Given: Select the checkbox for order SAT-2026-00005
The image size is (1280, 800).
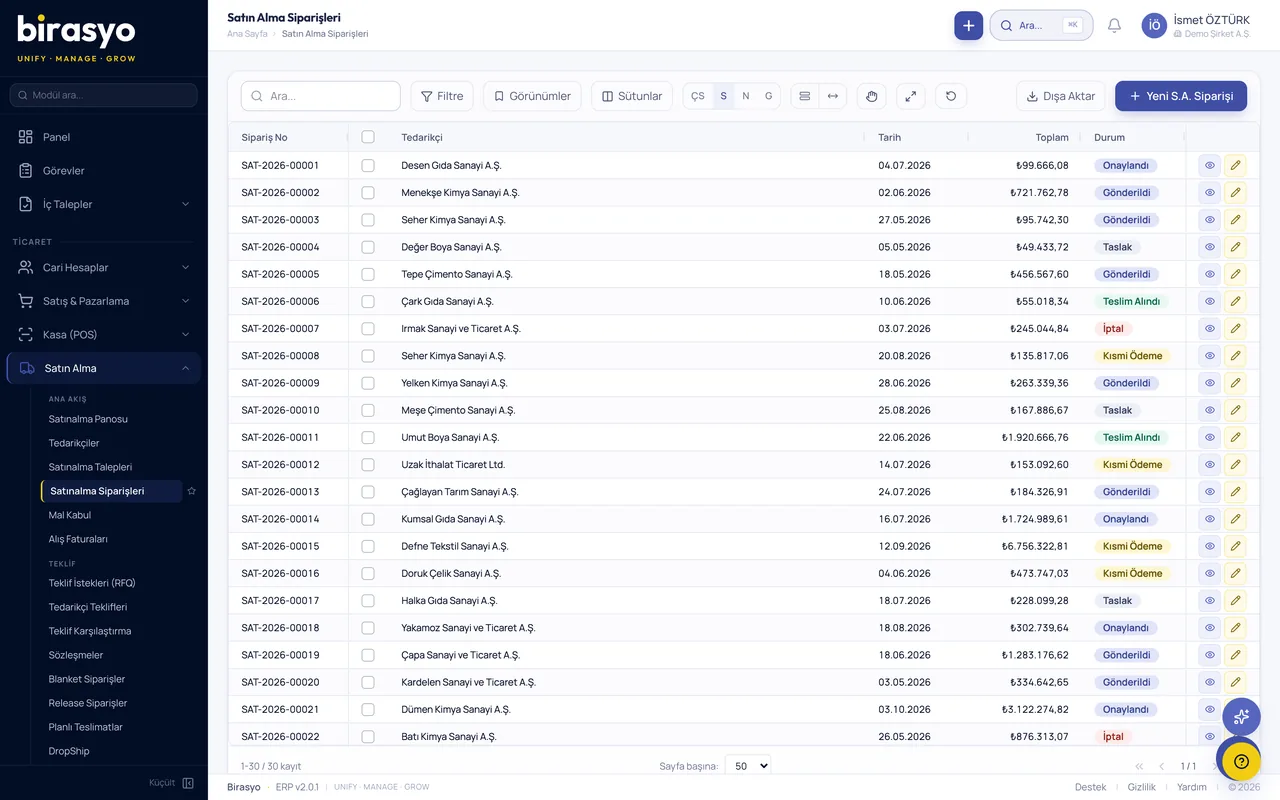Looking at the screenshot, I should click(x=368, y=274).
